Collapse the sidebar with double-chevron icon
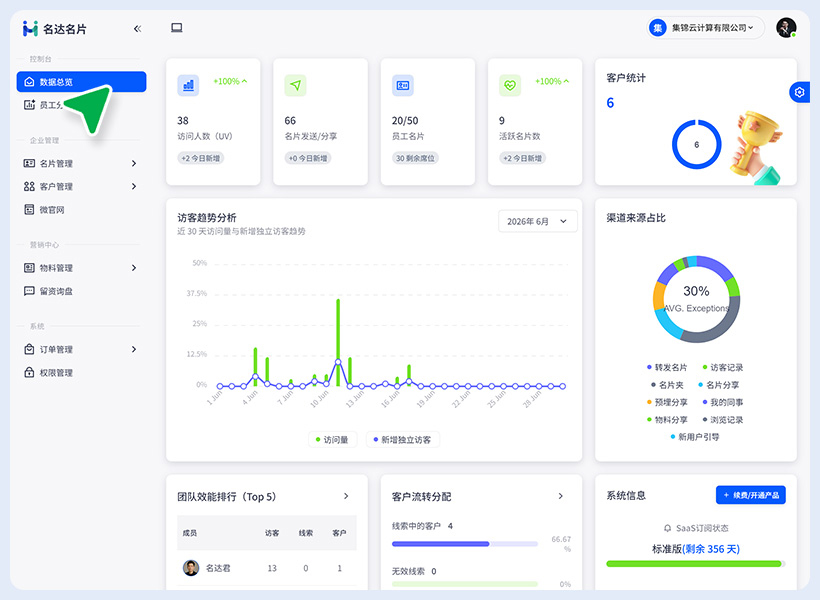 (x=137, y=29)
